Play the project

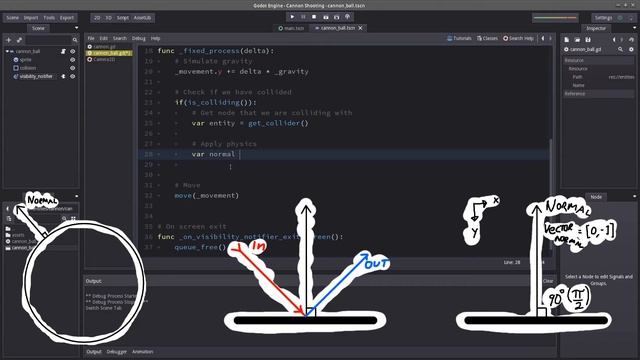tap(292, 17)
